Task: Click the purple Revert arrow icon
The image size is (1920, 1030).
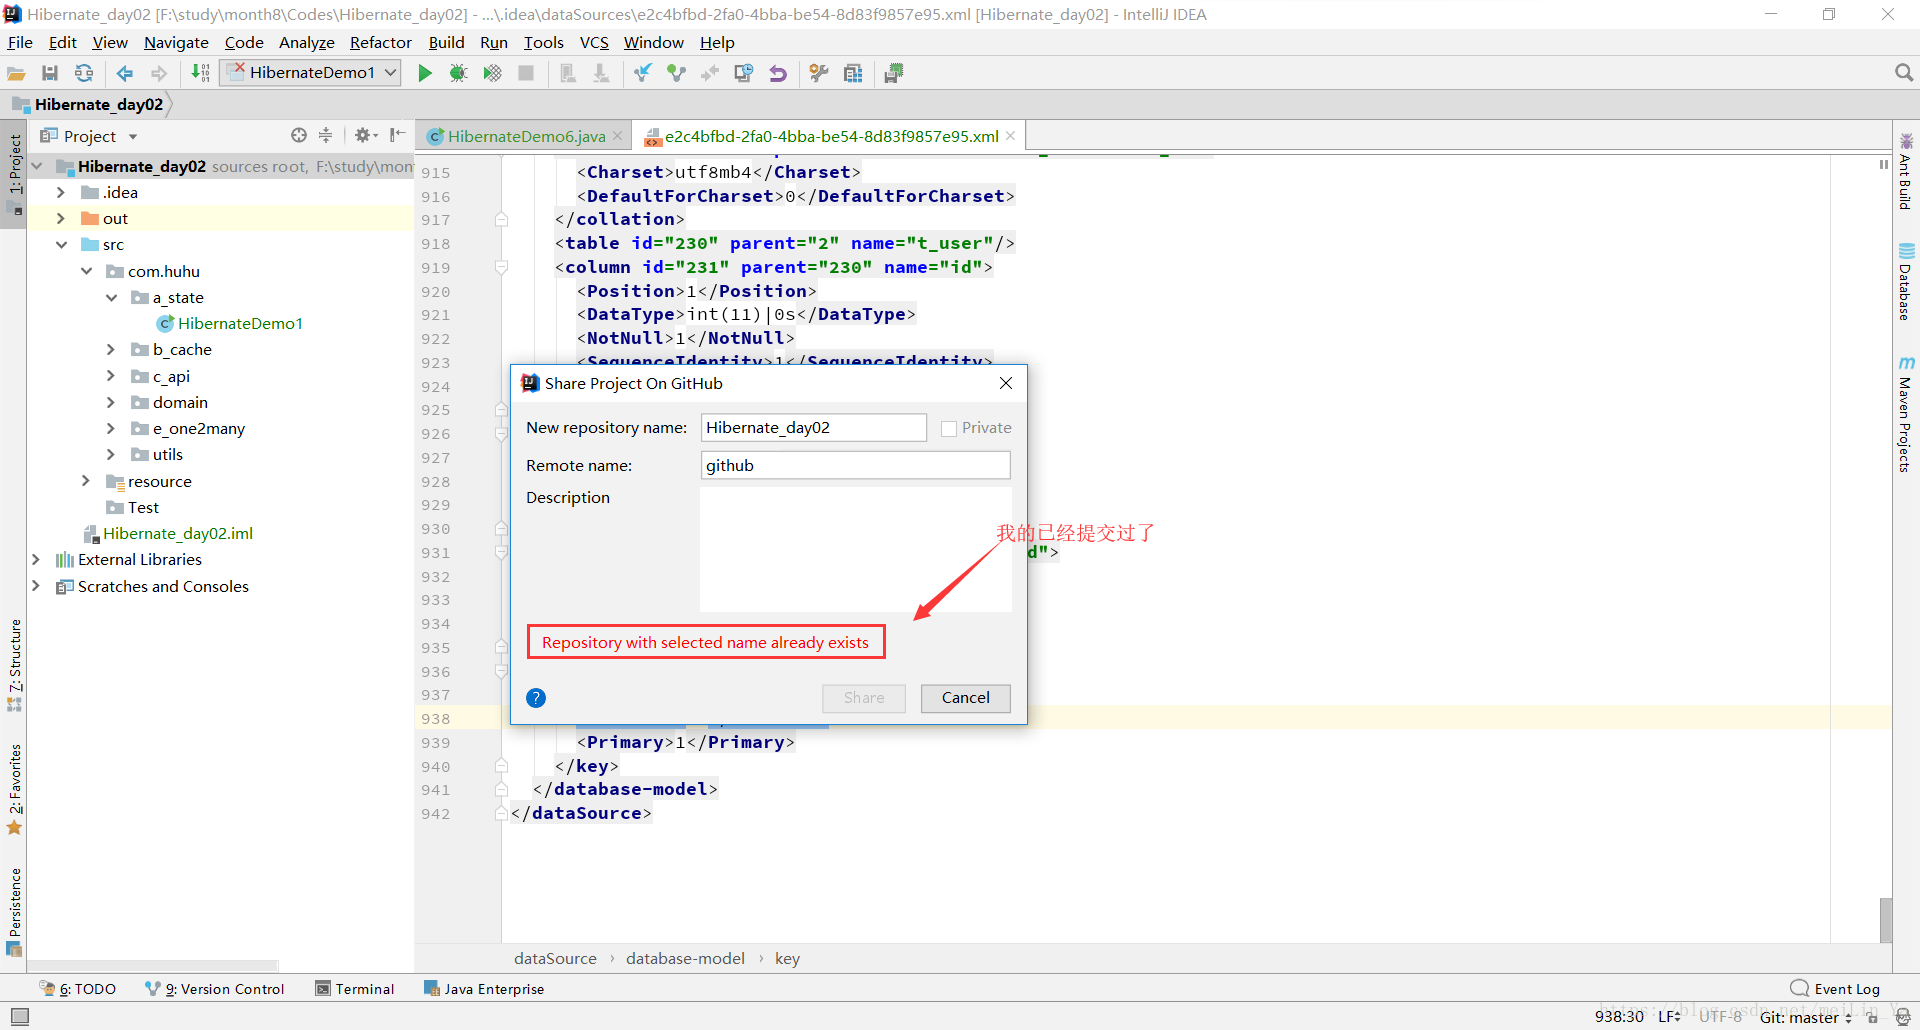Action: coord(777,73)
